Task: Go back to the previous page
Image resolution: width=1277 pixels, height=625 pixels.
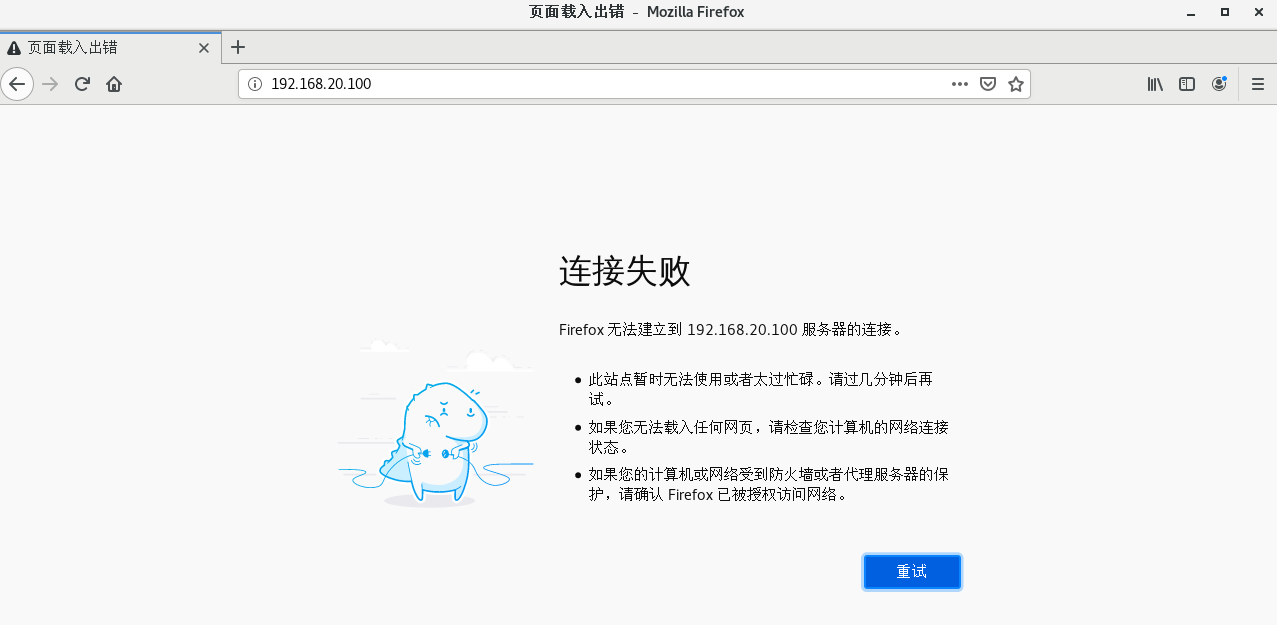Action: click(17, 84)
